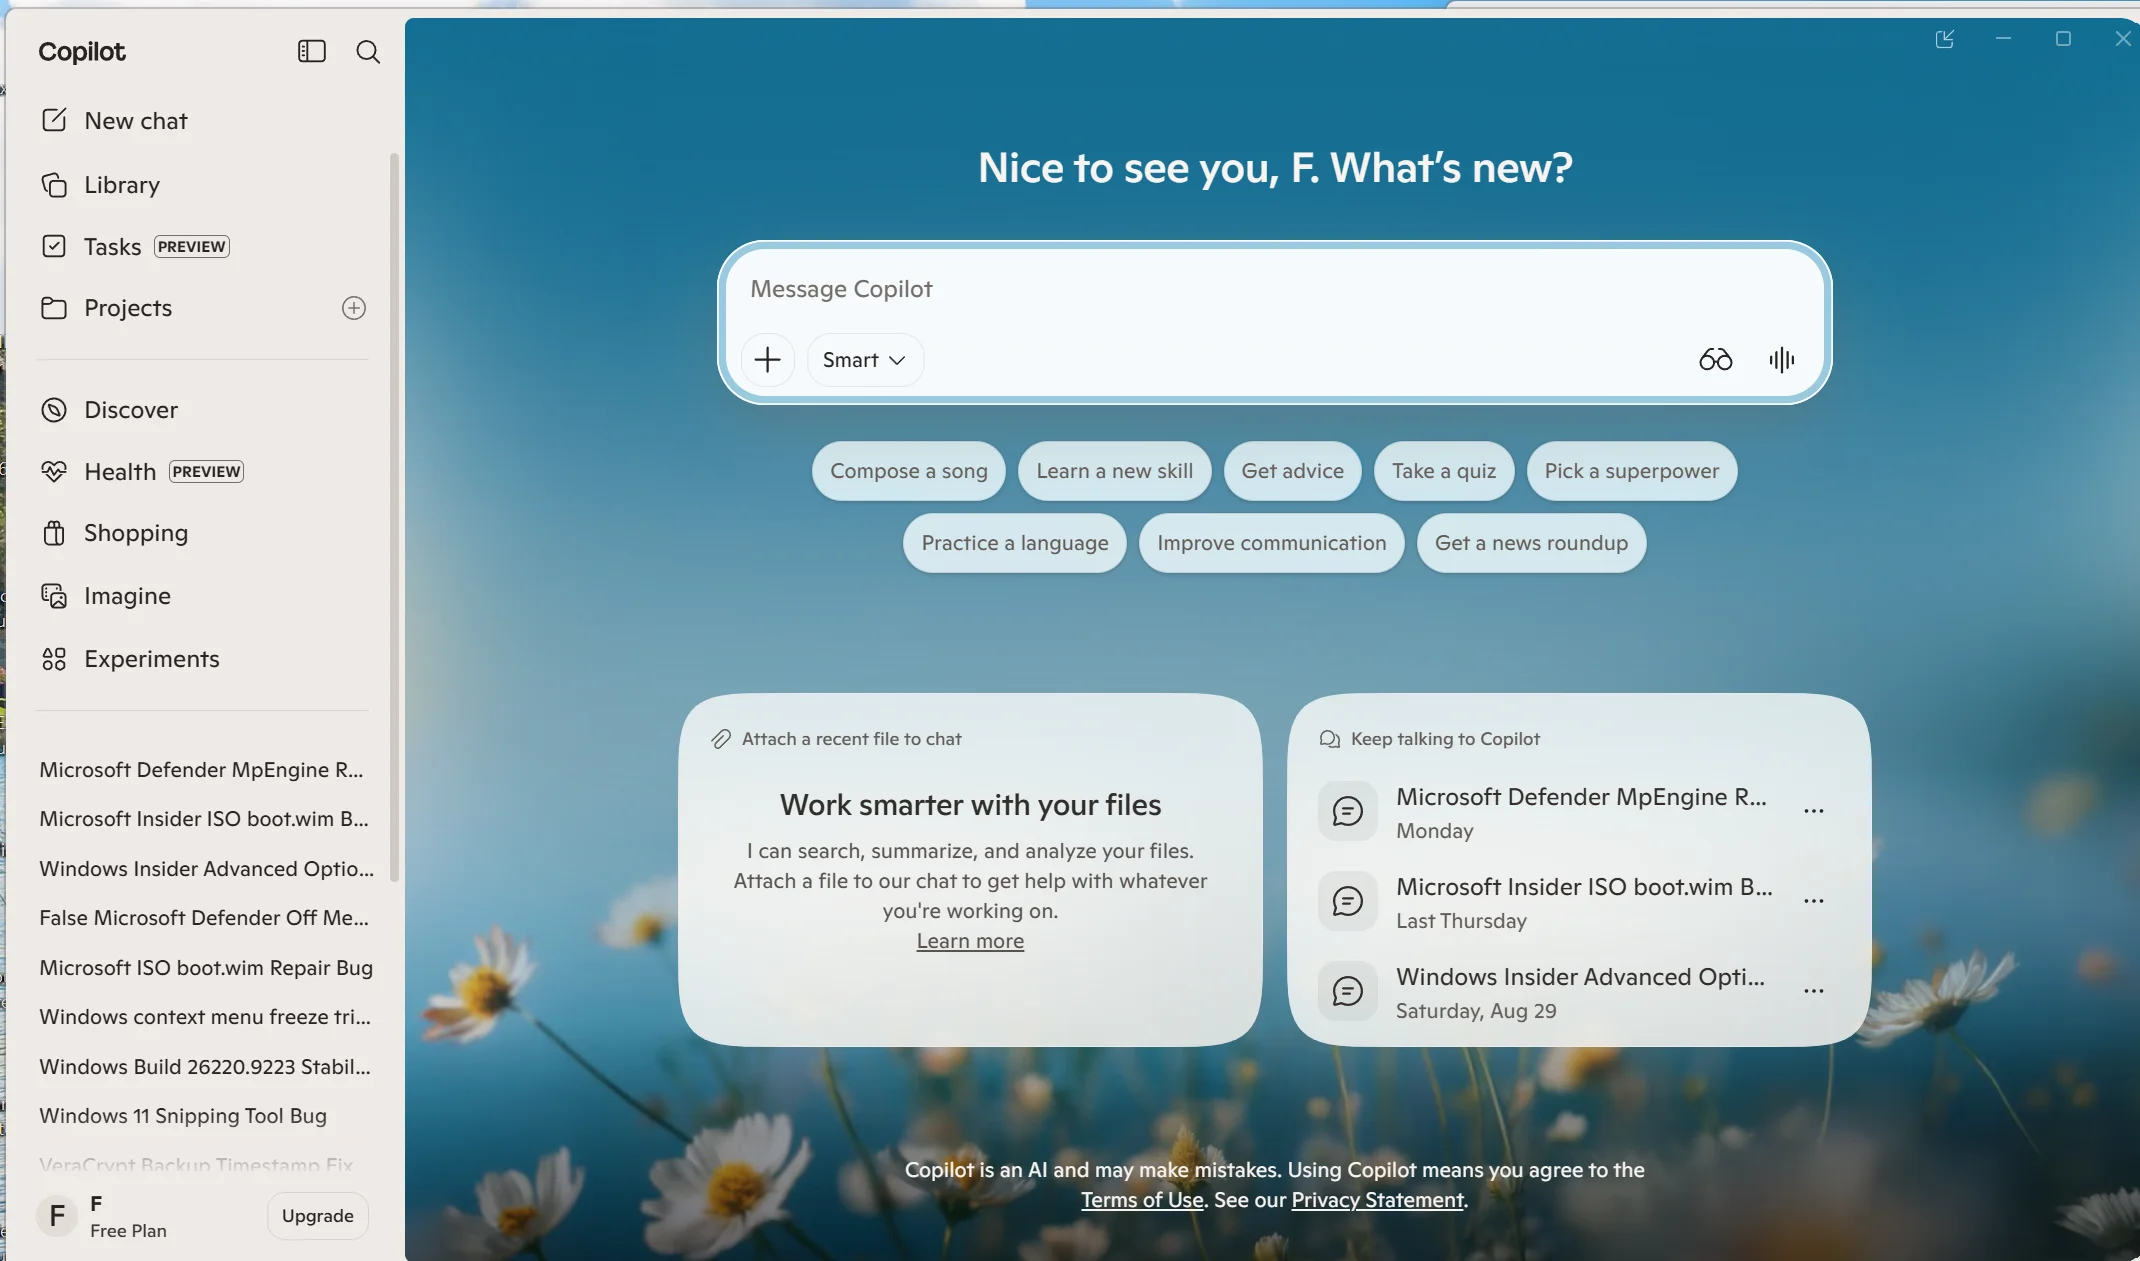Click the sidebar vertical scrollbar
The image size is (2140, 1261).
point(394,517)
